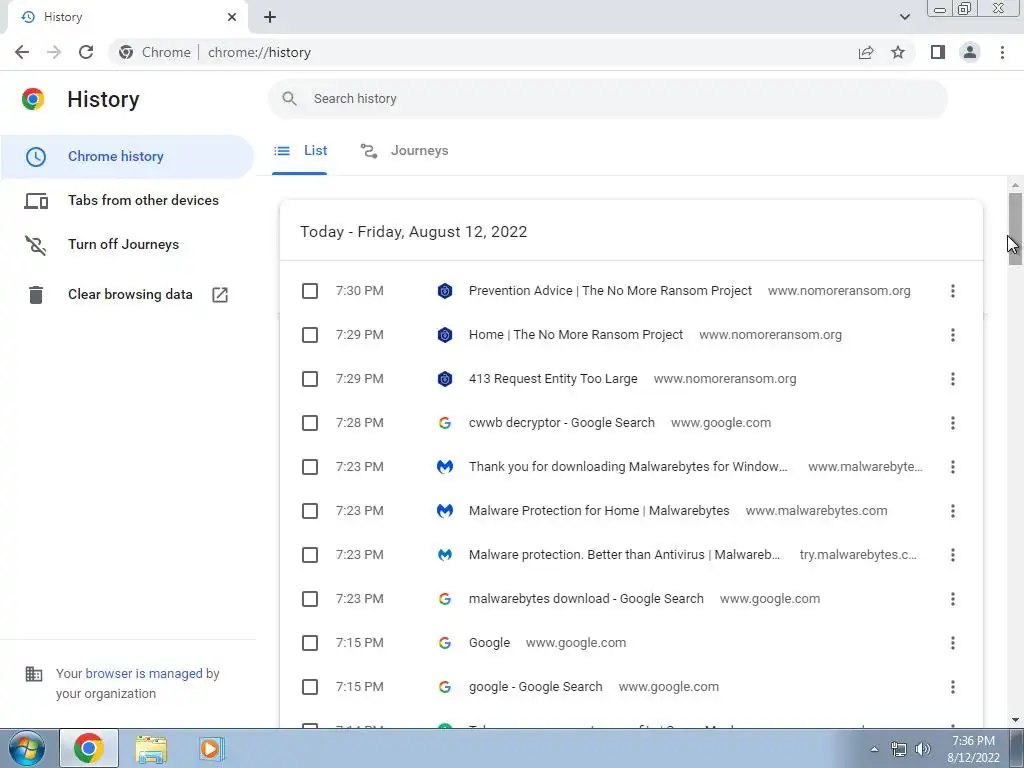
Task: Open the Chrome side panel icon
Action: 938,52
